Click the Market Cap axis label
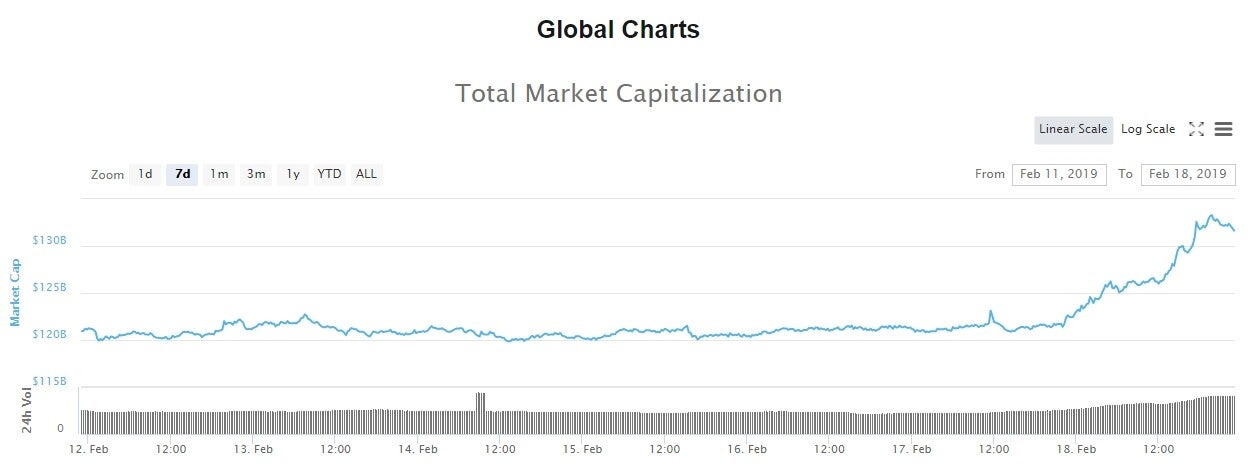 pyautogui.click(x=15, y=292)
